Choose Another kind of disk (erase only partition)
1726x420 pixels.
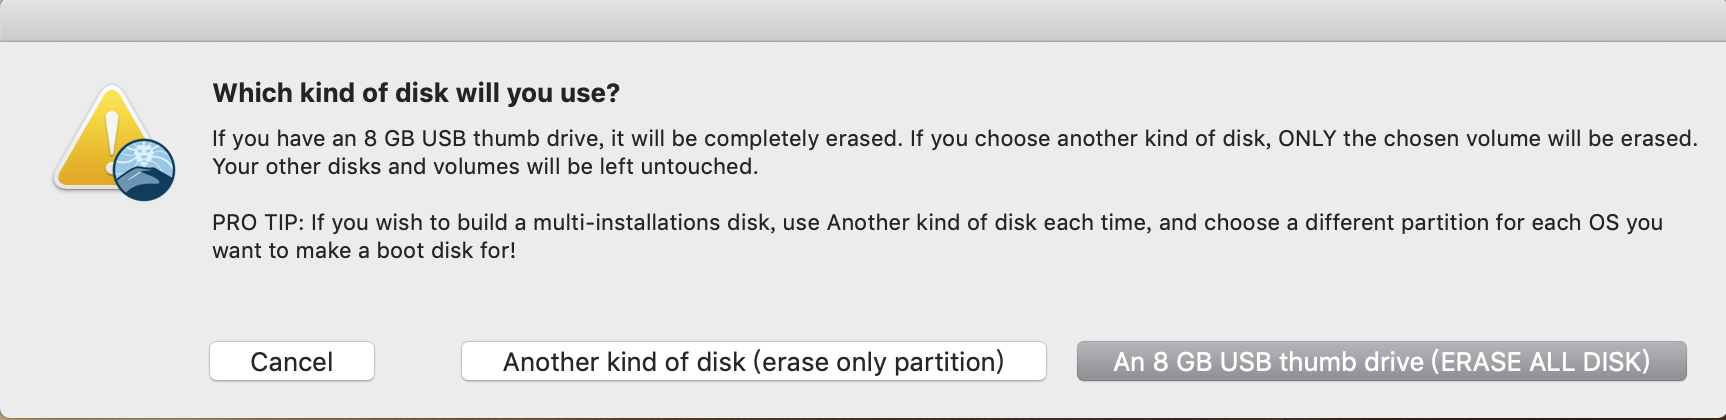753,361
